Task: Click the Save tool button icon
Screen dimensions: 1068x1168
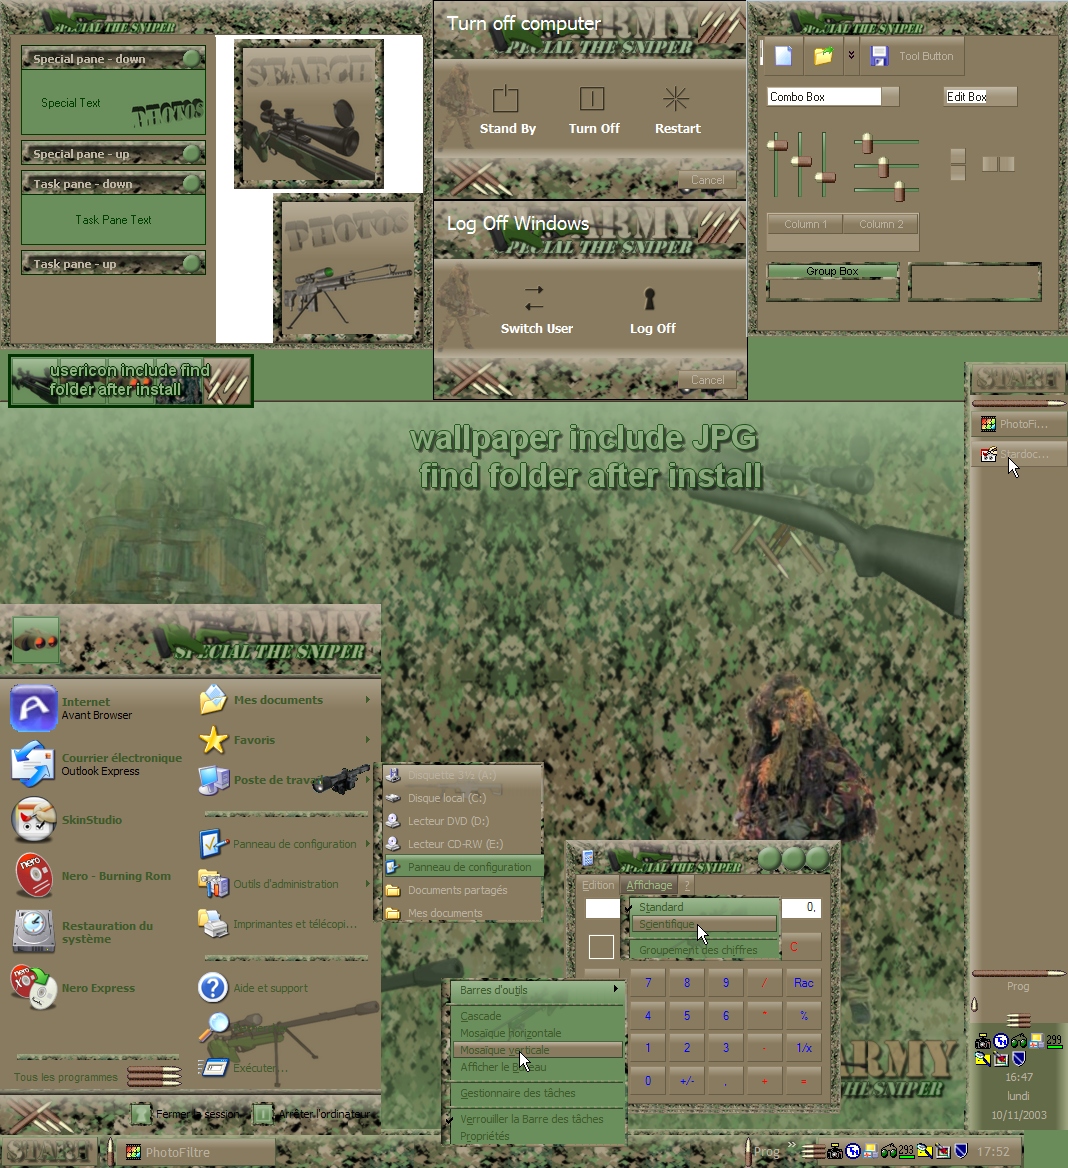Action: click(x=880, y=56)
